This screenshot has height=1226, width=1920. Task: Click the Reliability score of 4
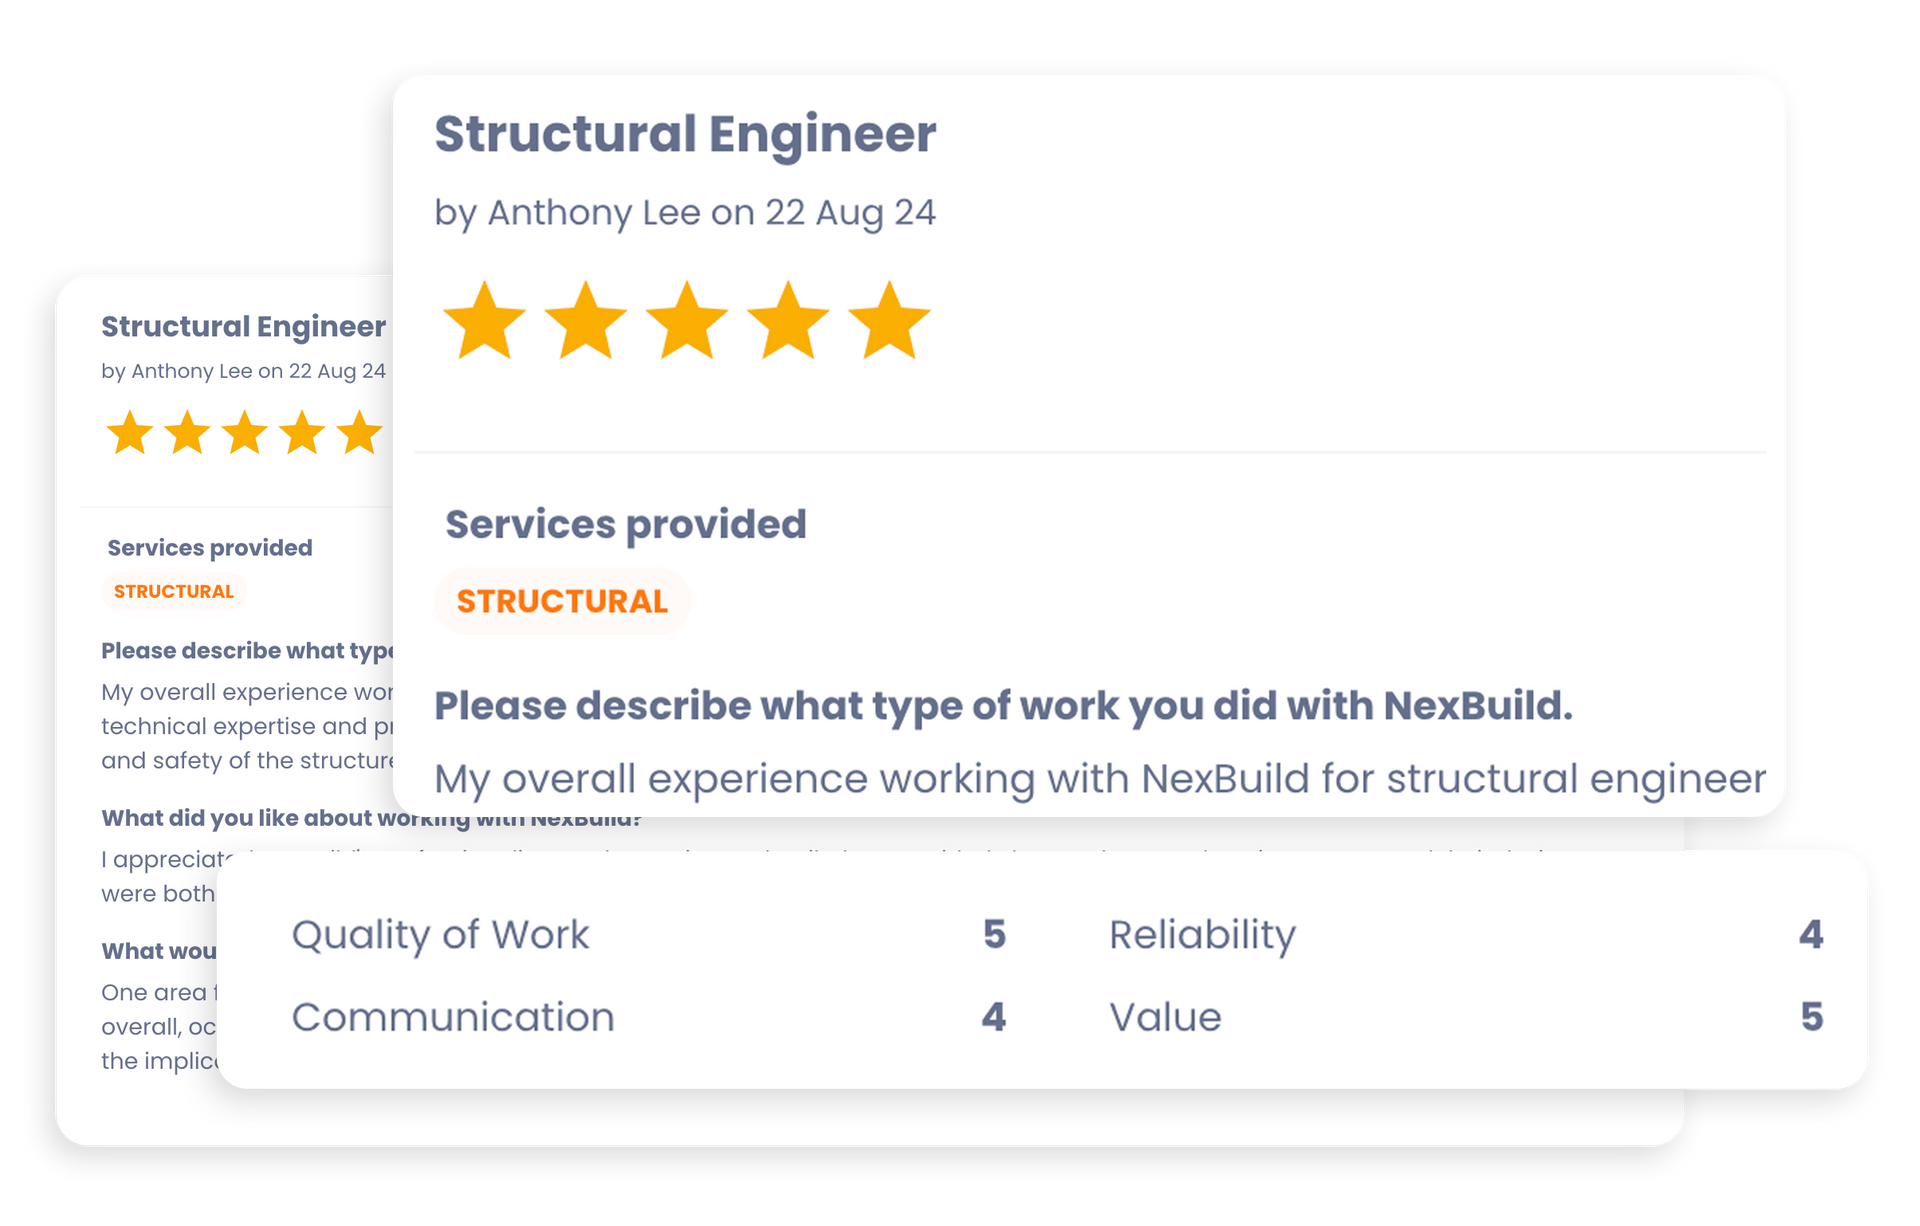tap(1811, 934)
